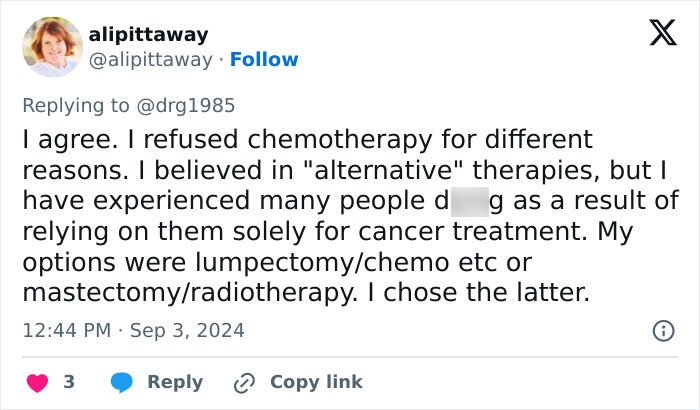
Task: Open alipittaway's profile photo
Action: pyautogui.click(x=51, y=47)
